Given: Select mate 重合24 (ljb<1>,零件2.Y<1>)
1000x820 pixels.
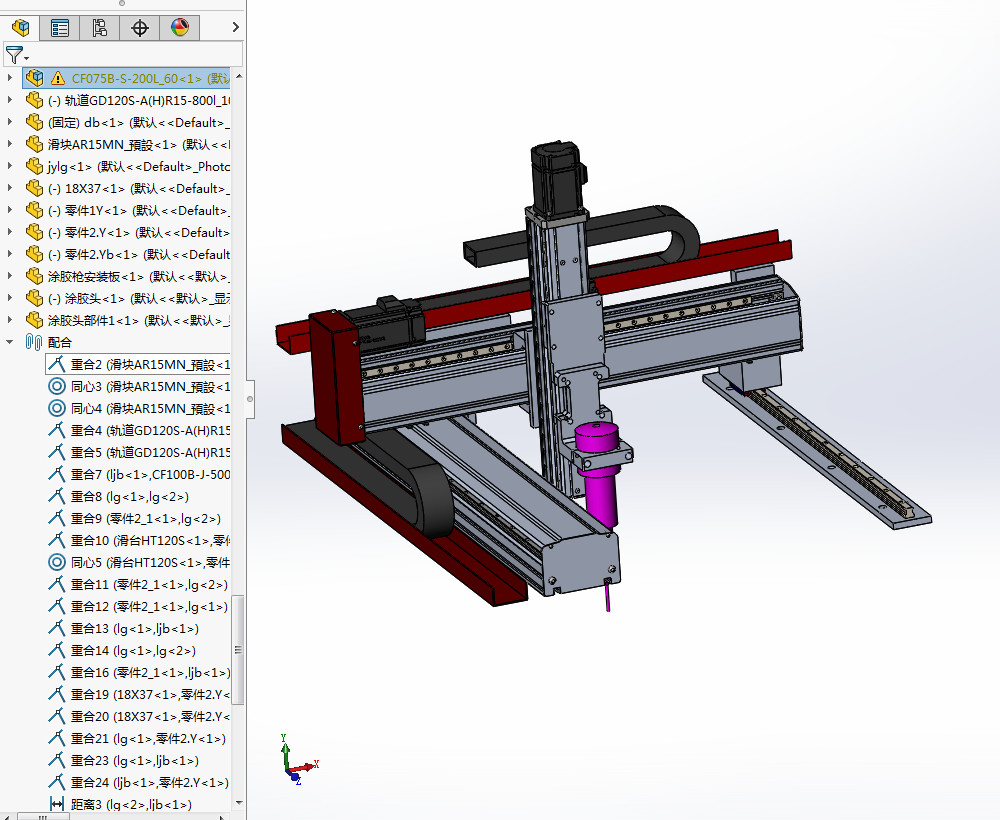Looking at the screenshot, I should click(x=149, y=782).
